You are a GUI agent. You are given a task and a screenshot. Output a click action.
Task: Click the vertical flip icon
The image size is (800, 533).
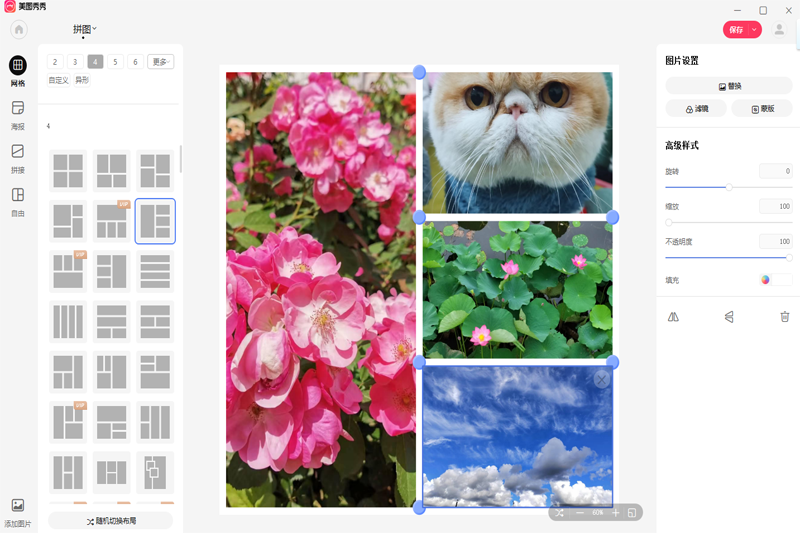click(729, 317)
